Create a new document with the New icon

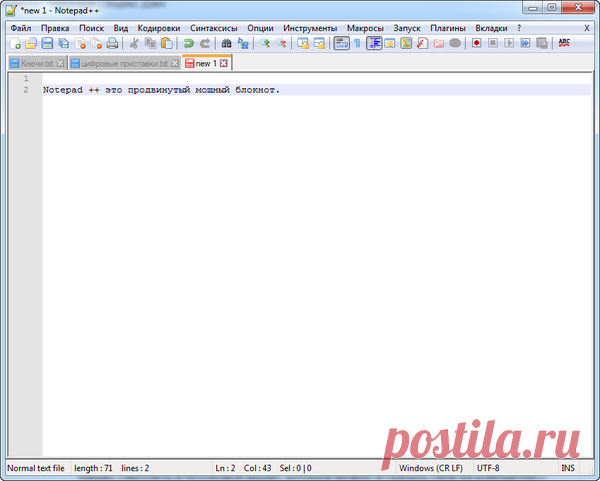15,43
